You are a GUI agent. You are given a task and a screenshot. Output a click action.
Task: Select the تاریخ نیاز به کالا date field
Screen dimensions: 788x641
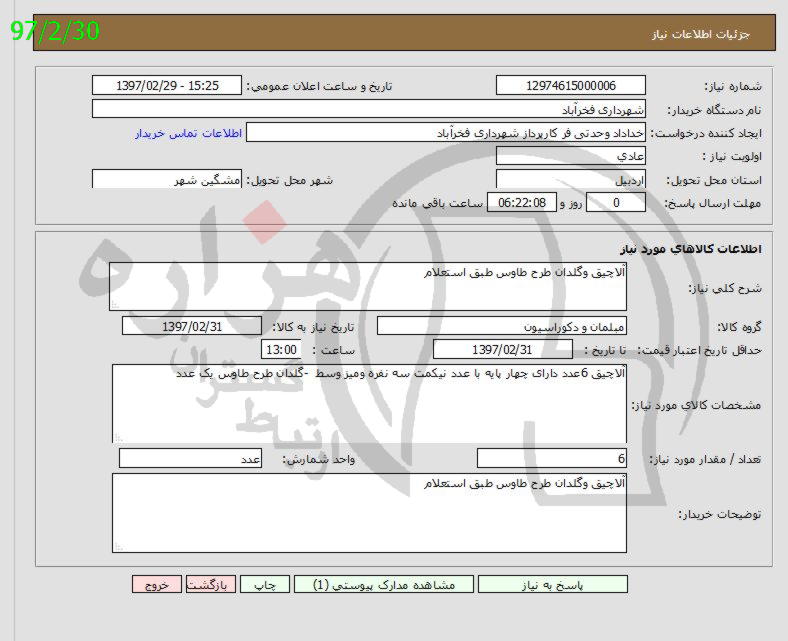click(x=191, y=327)
